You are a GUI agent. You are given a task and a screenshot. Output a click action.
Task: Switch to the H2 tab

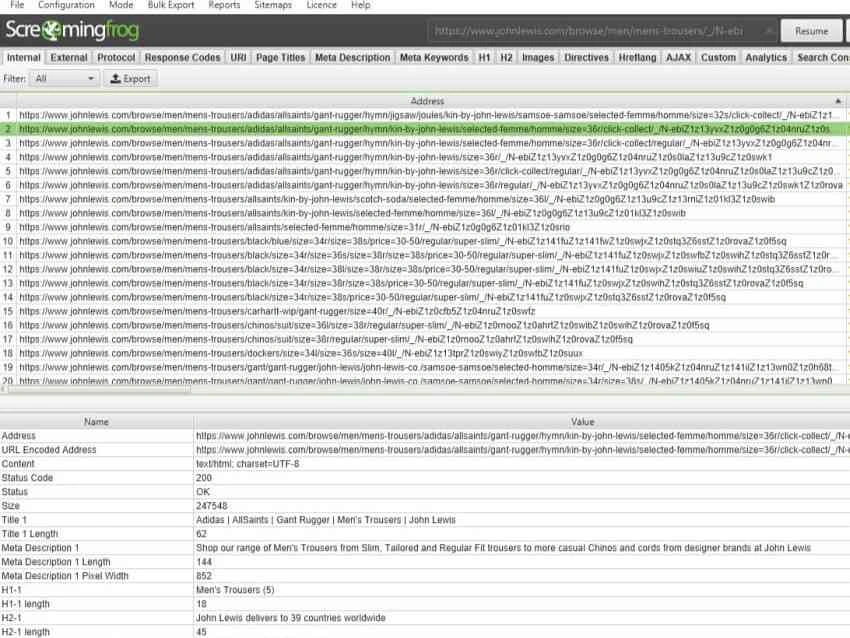click(x=506, y=57)
